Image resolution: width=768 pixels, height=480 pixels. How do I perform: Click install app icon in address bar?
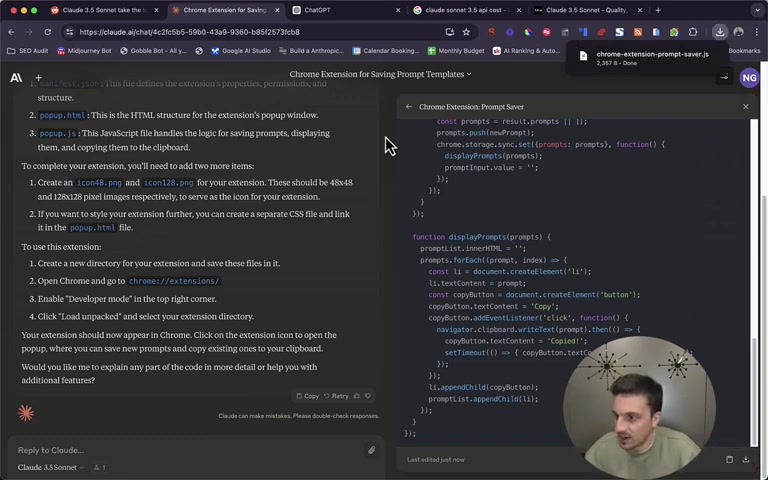449,32
